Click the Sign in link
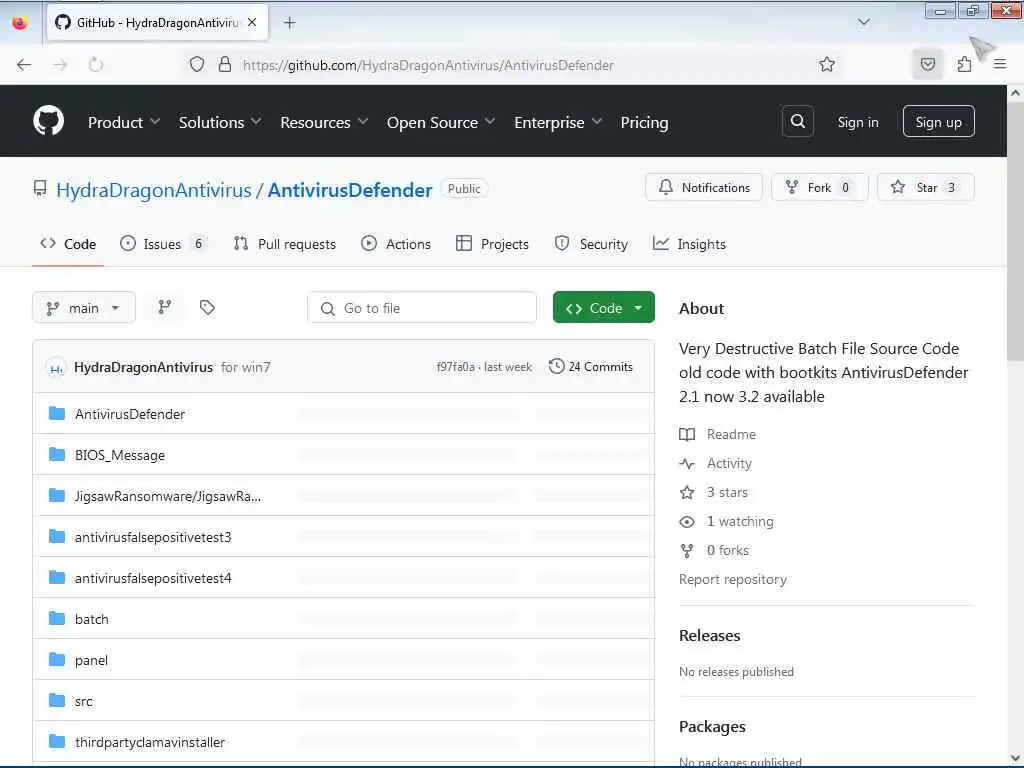 (x=857, y=122)
